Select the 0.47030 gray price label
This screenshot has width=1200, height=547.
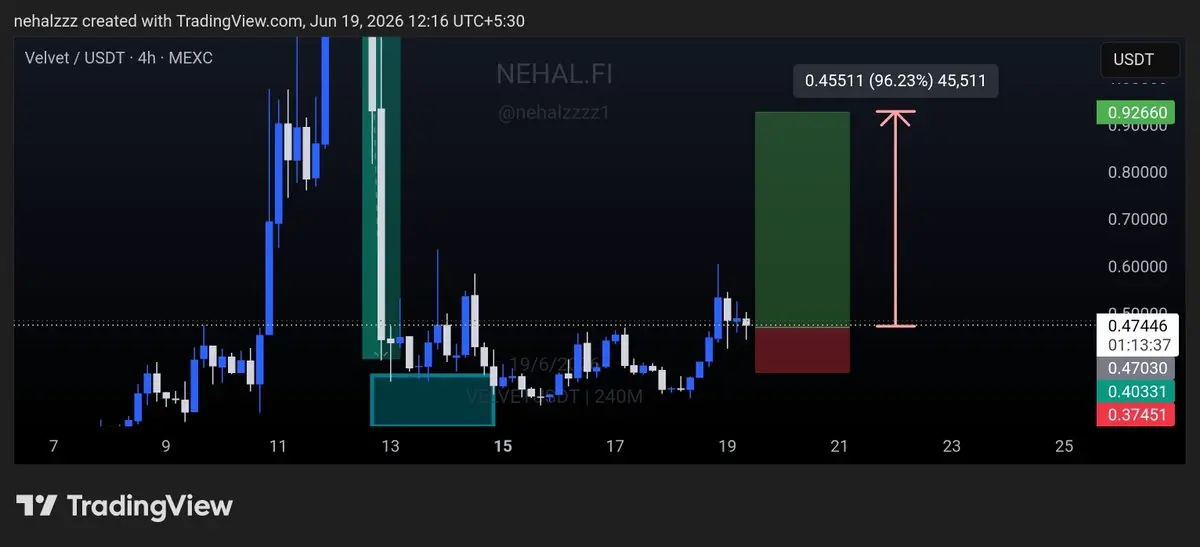1135,369
